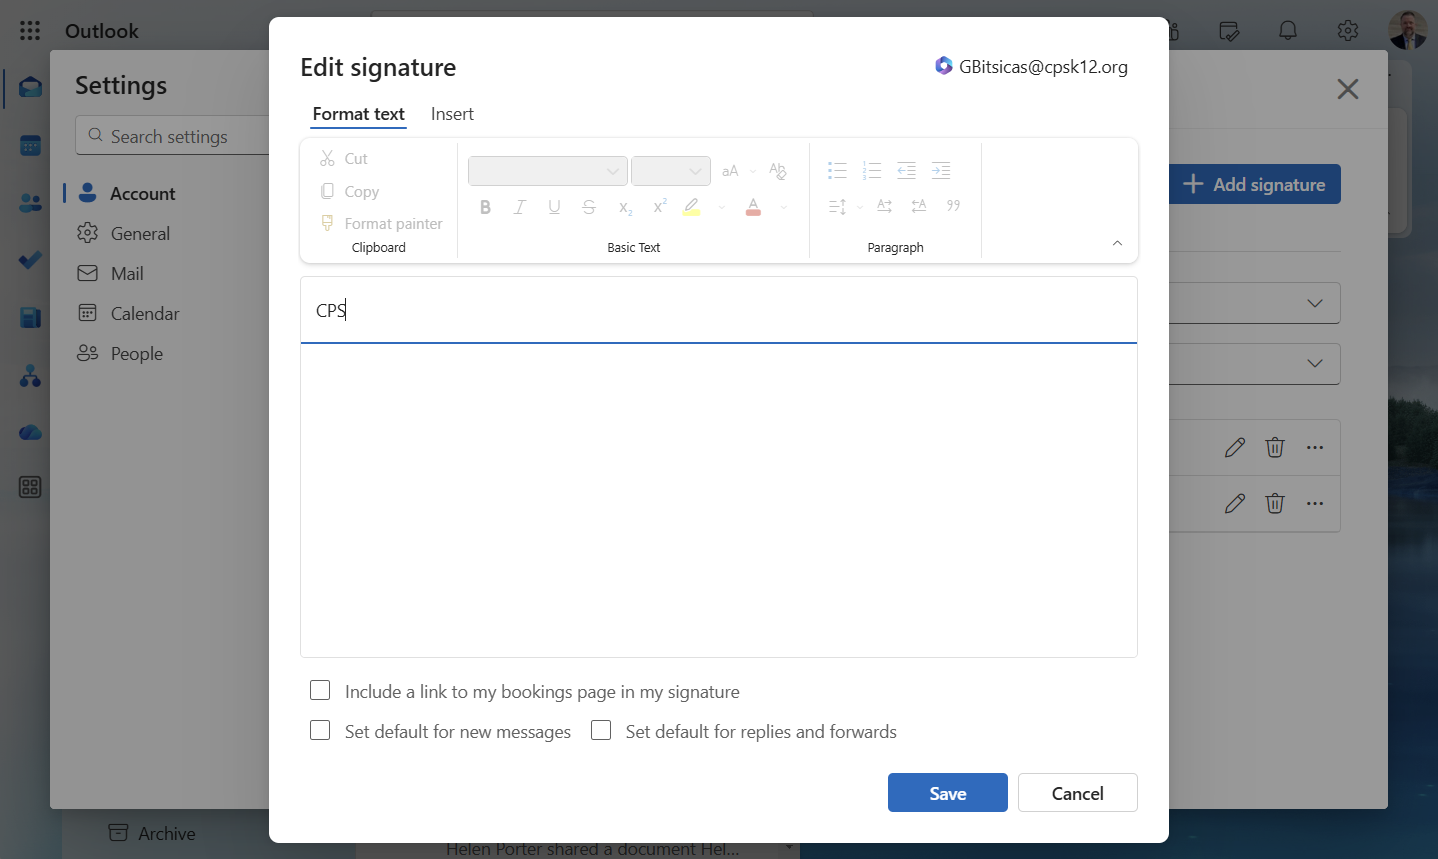1438x859 pixels.
Task: Apply subscript formatting
Action: (625, 207)
